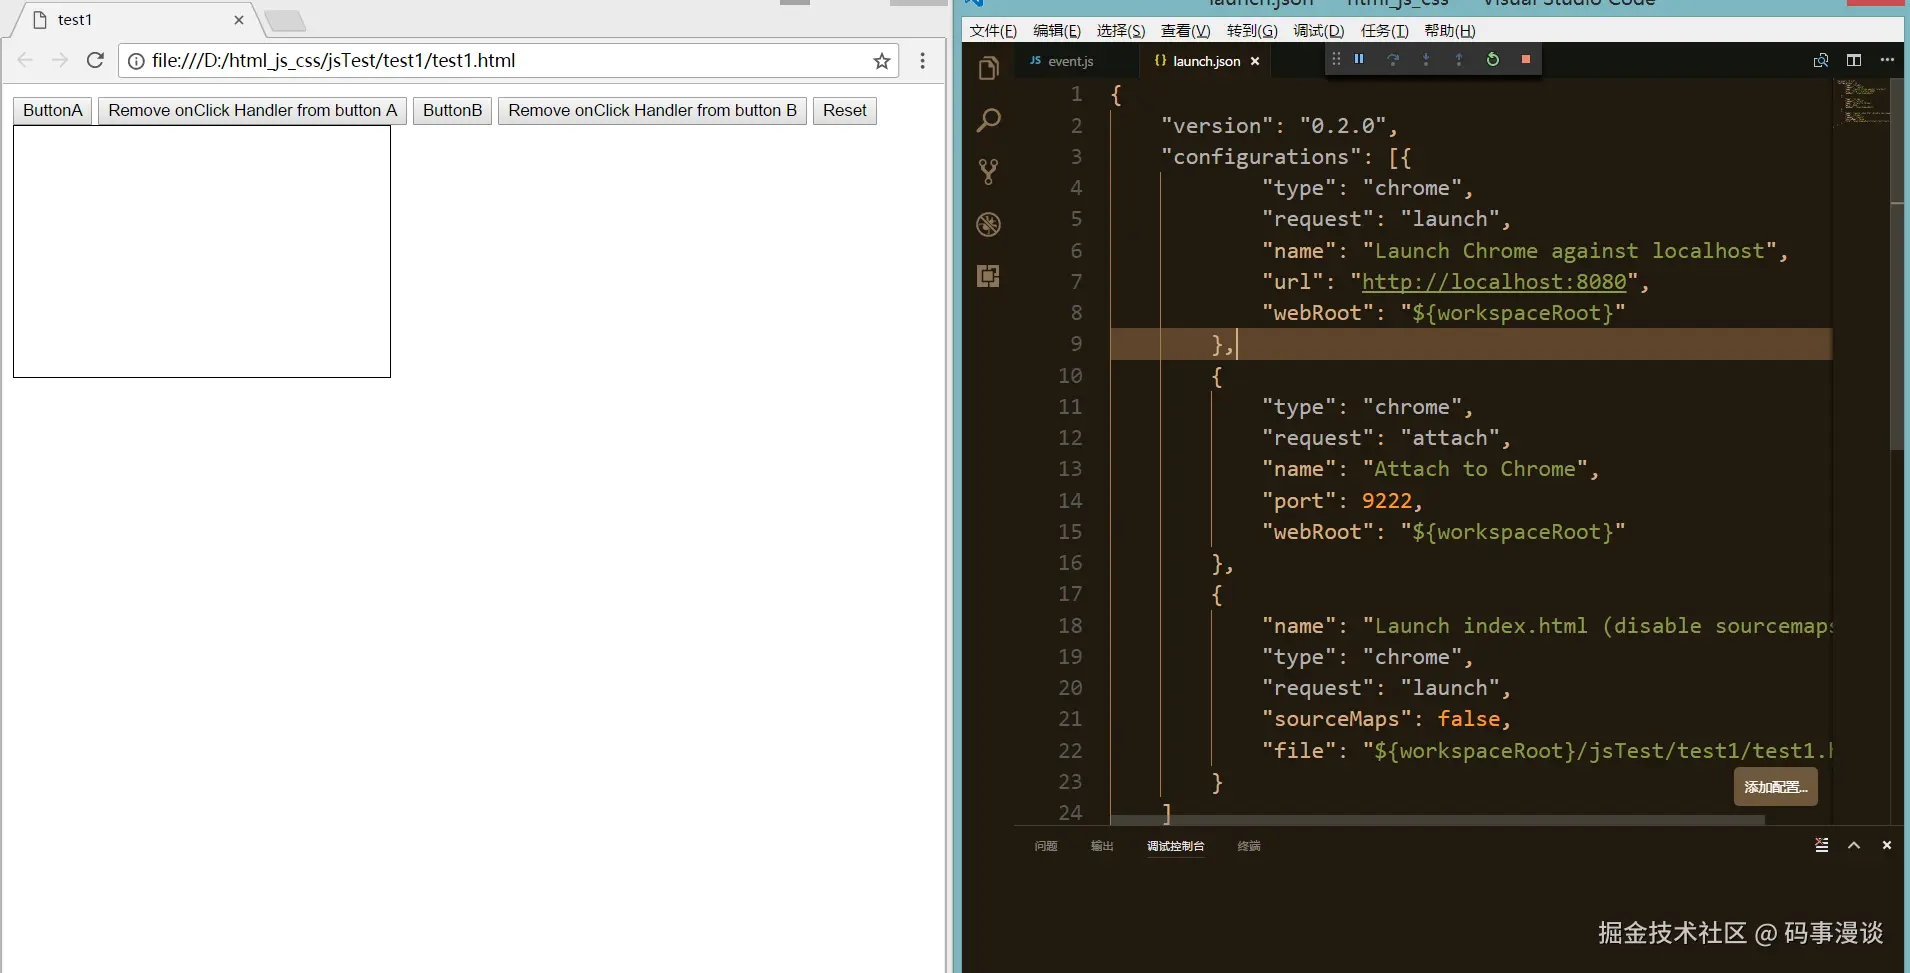
Task: Pause debugging from the debug toolbar
Action: 1359,59
